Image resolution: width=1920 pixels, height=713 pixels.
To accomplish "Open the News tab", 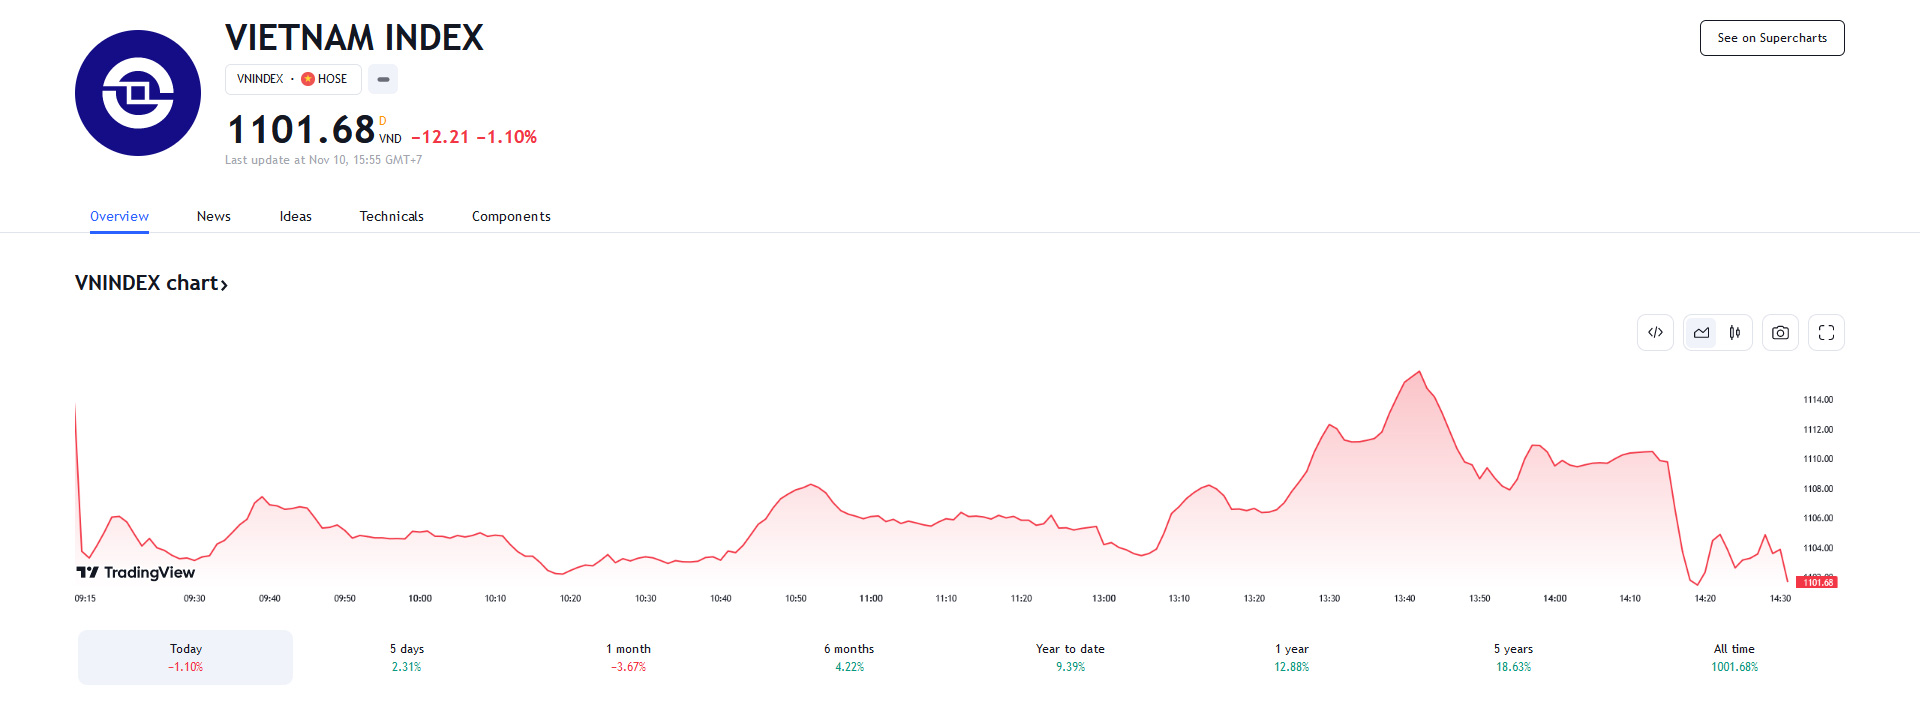I will pos(213,216).
